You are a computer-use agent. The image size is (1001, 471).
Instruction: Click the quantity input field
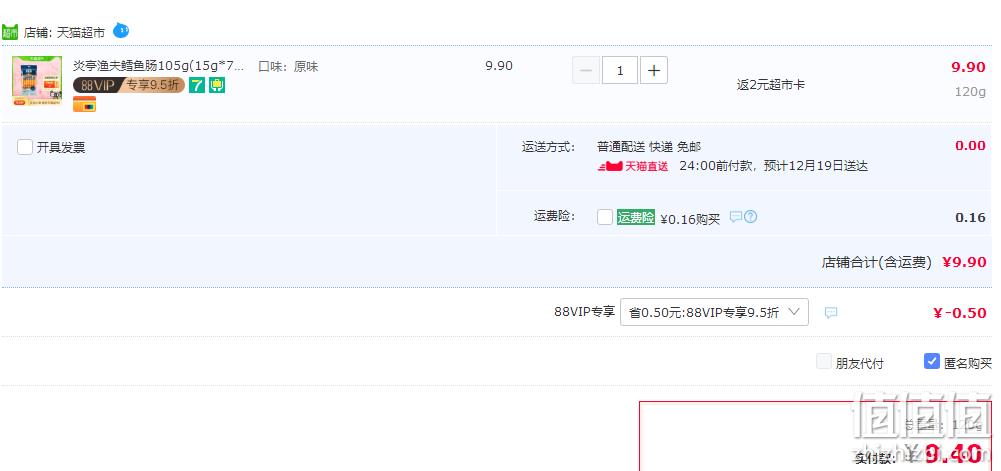620,71
